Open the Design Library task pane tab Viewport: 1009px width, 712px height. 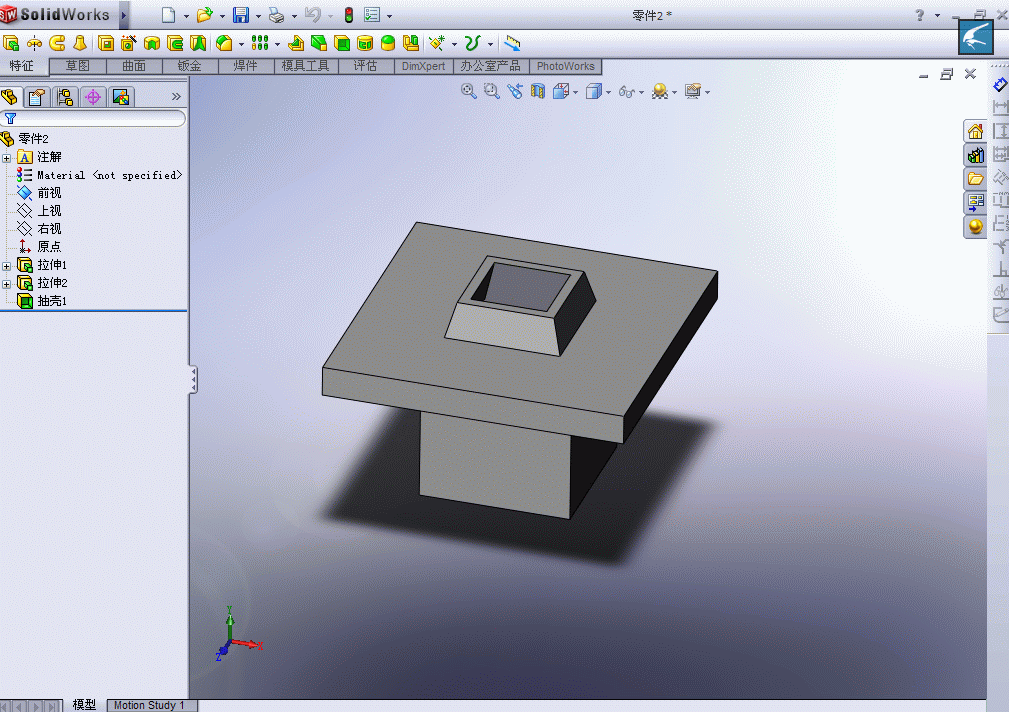tap(976, 155)
